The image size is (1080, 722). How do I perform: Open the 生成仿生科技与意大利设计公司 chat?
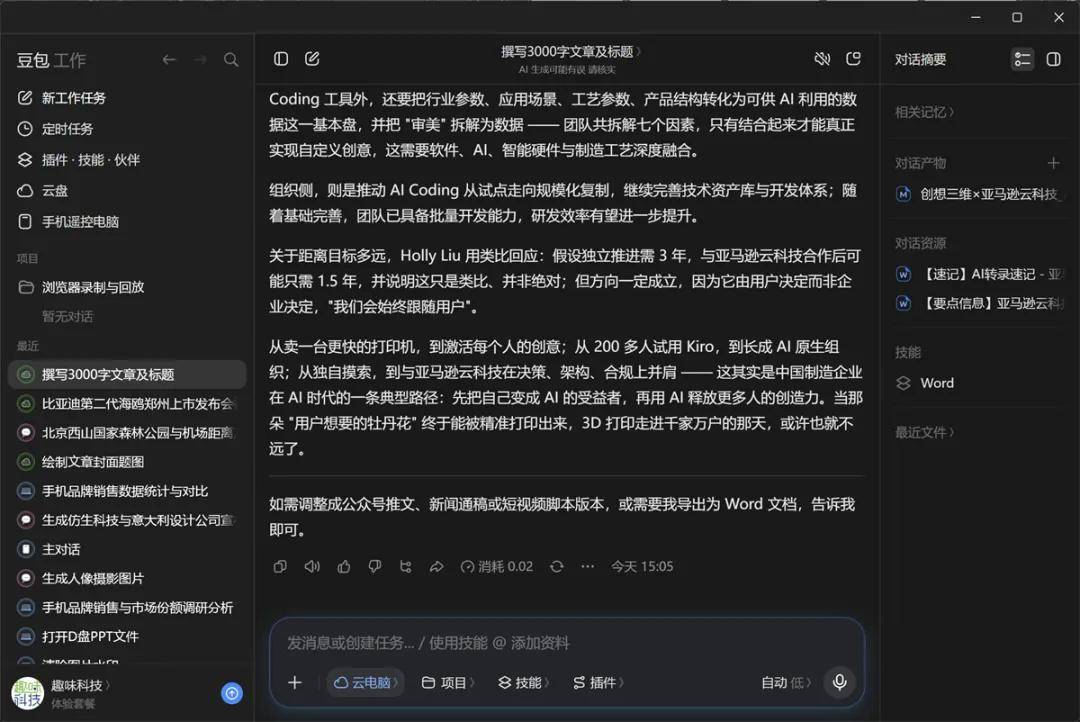point(127,520)
